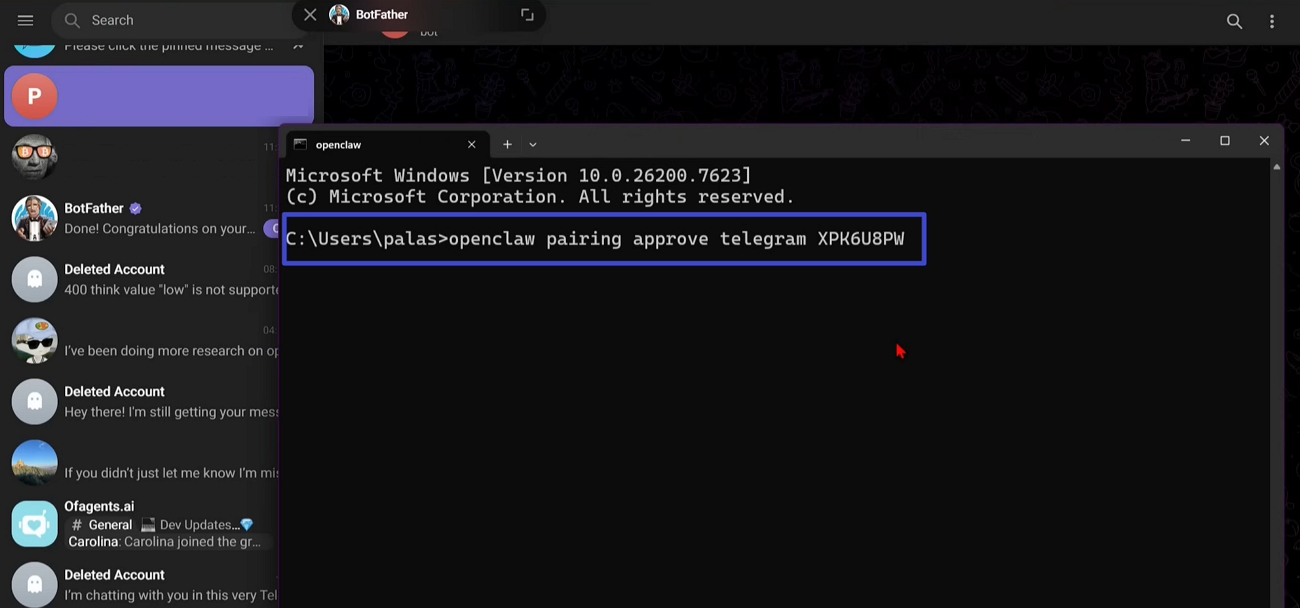Close the openclaw terminal window

pos(1264,141)
